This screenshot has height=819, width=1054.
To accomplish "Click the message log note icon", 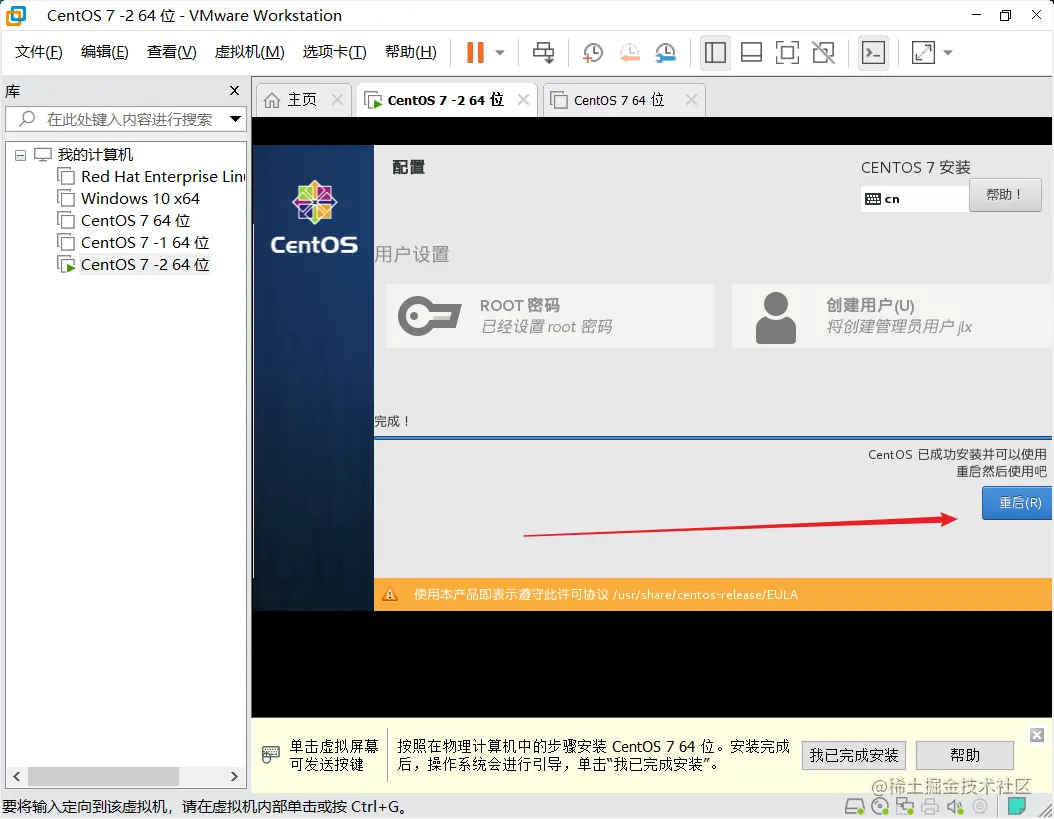I will coord(1017,806).
